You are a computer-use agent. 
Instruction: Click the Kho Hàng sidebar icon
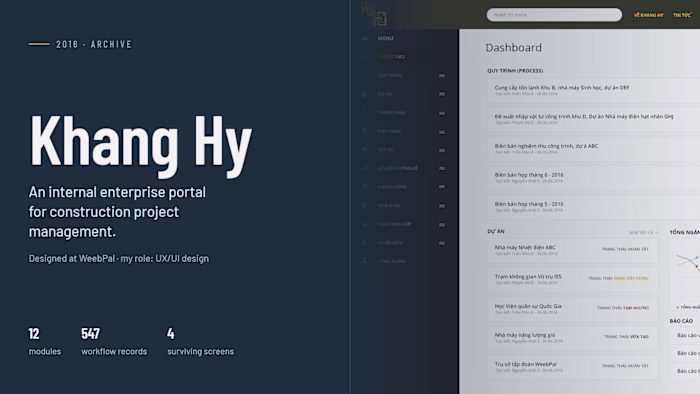click(364, 131)
